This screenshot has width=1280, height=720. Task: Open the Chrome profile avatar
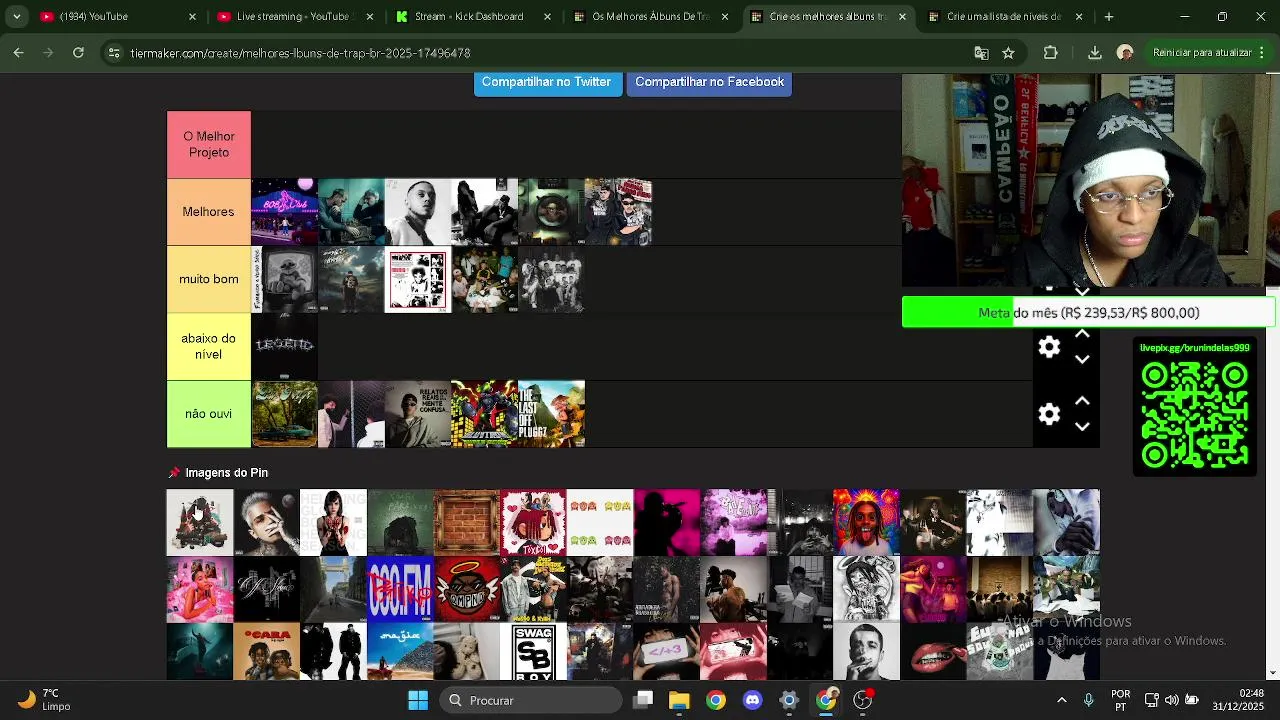pyautogui.click(x=1125, y=53)
